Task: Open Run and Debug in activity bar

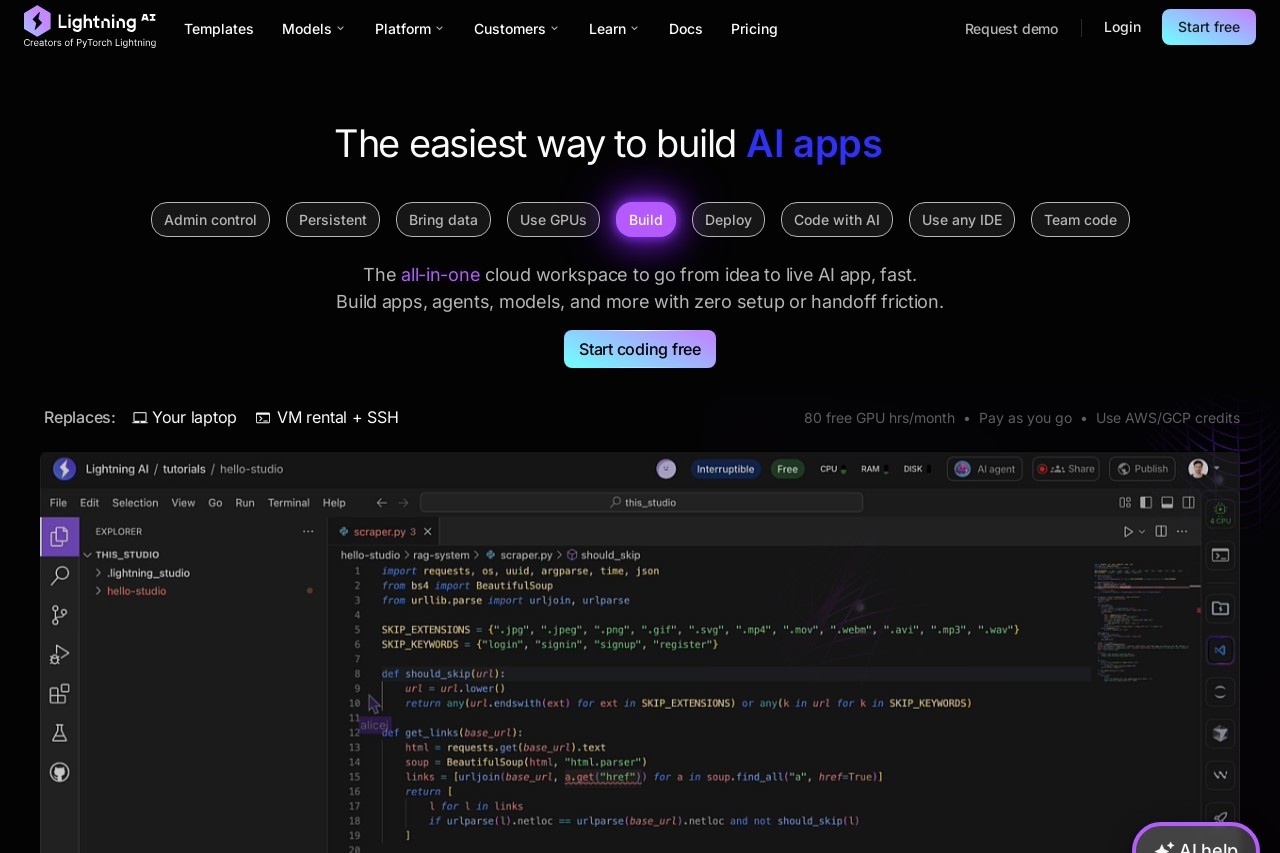Action: (x=60, y=654)
